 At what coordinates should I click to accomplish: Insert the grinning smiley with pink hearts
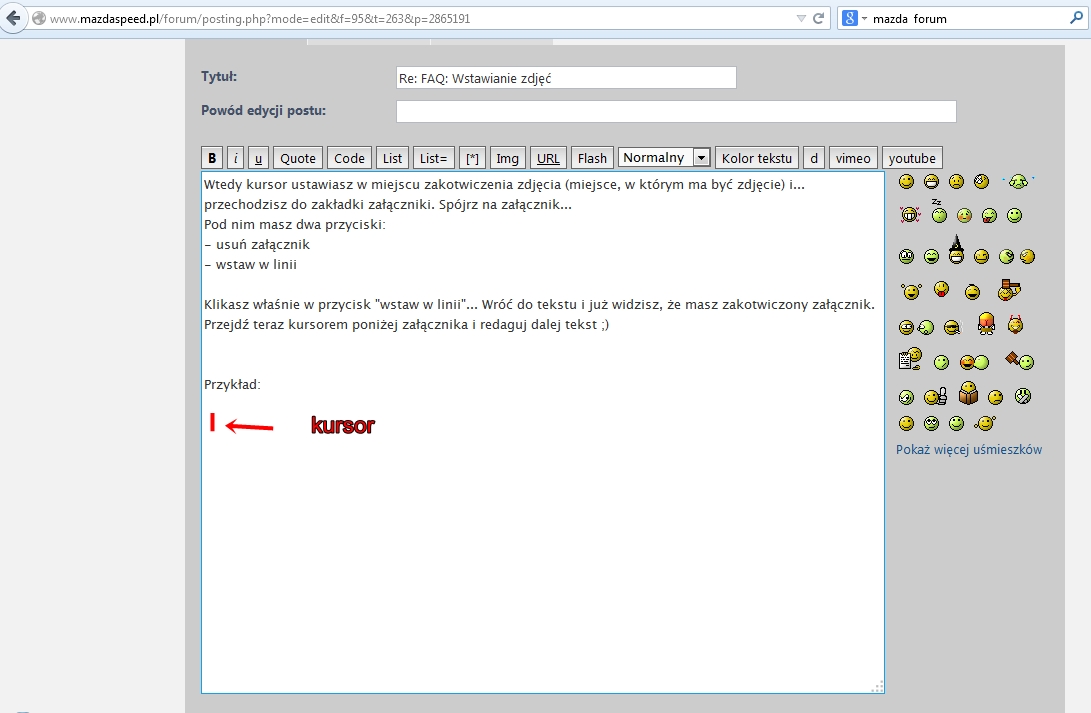[x=909, y=214]
